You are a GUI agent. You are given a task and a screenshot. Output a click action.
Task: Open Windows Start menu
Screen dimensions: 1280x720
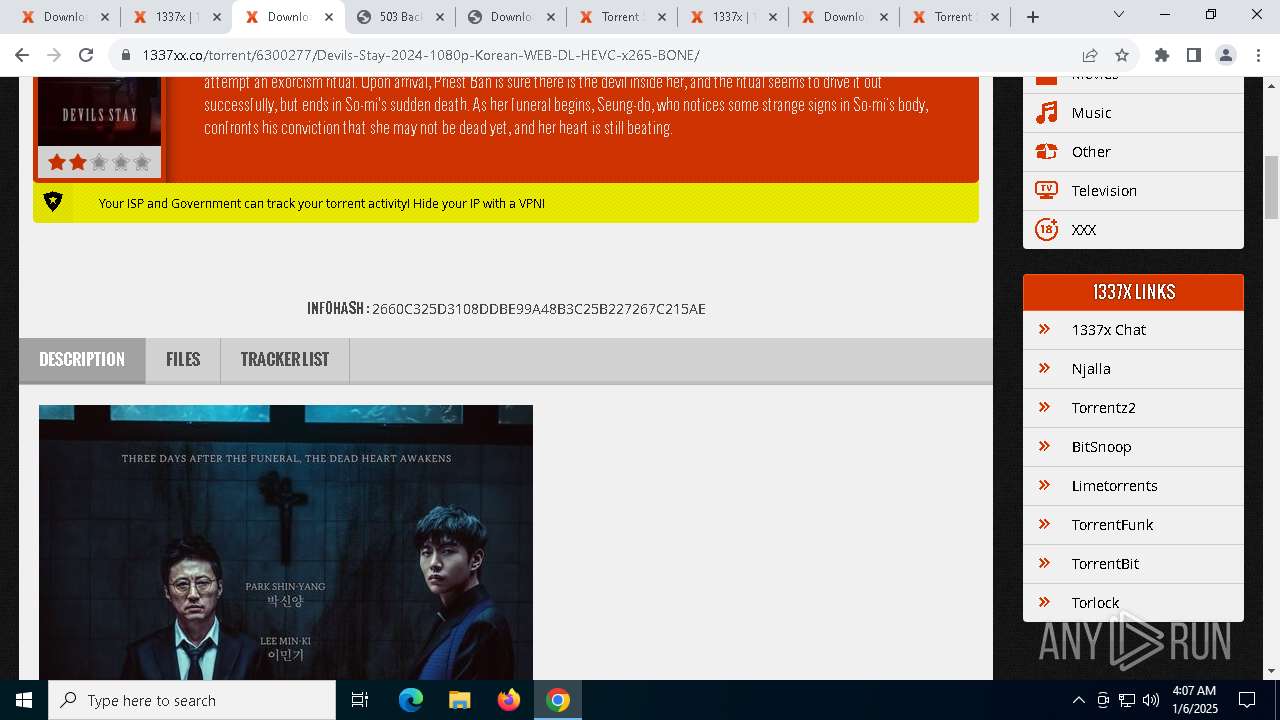coord(24,700)
